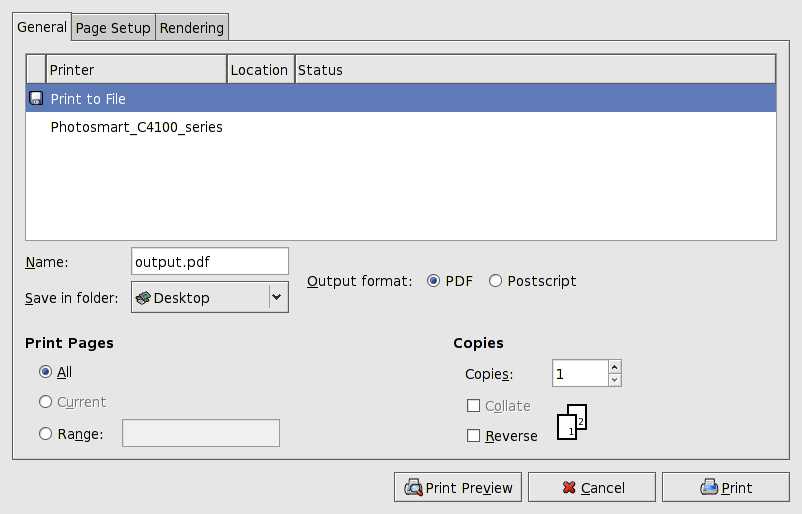Select the Postscript output format
The width and height of the screenshot is (802, 514).
pos(496,281)
